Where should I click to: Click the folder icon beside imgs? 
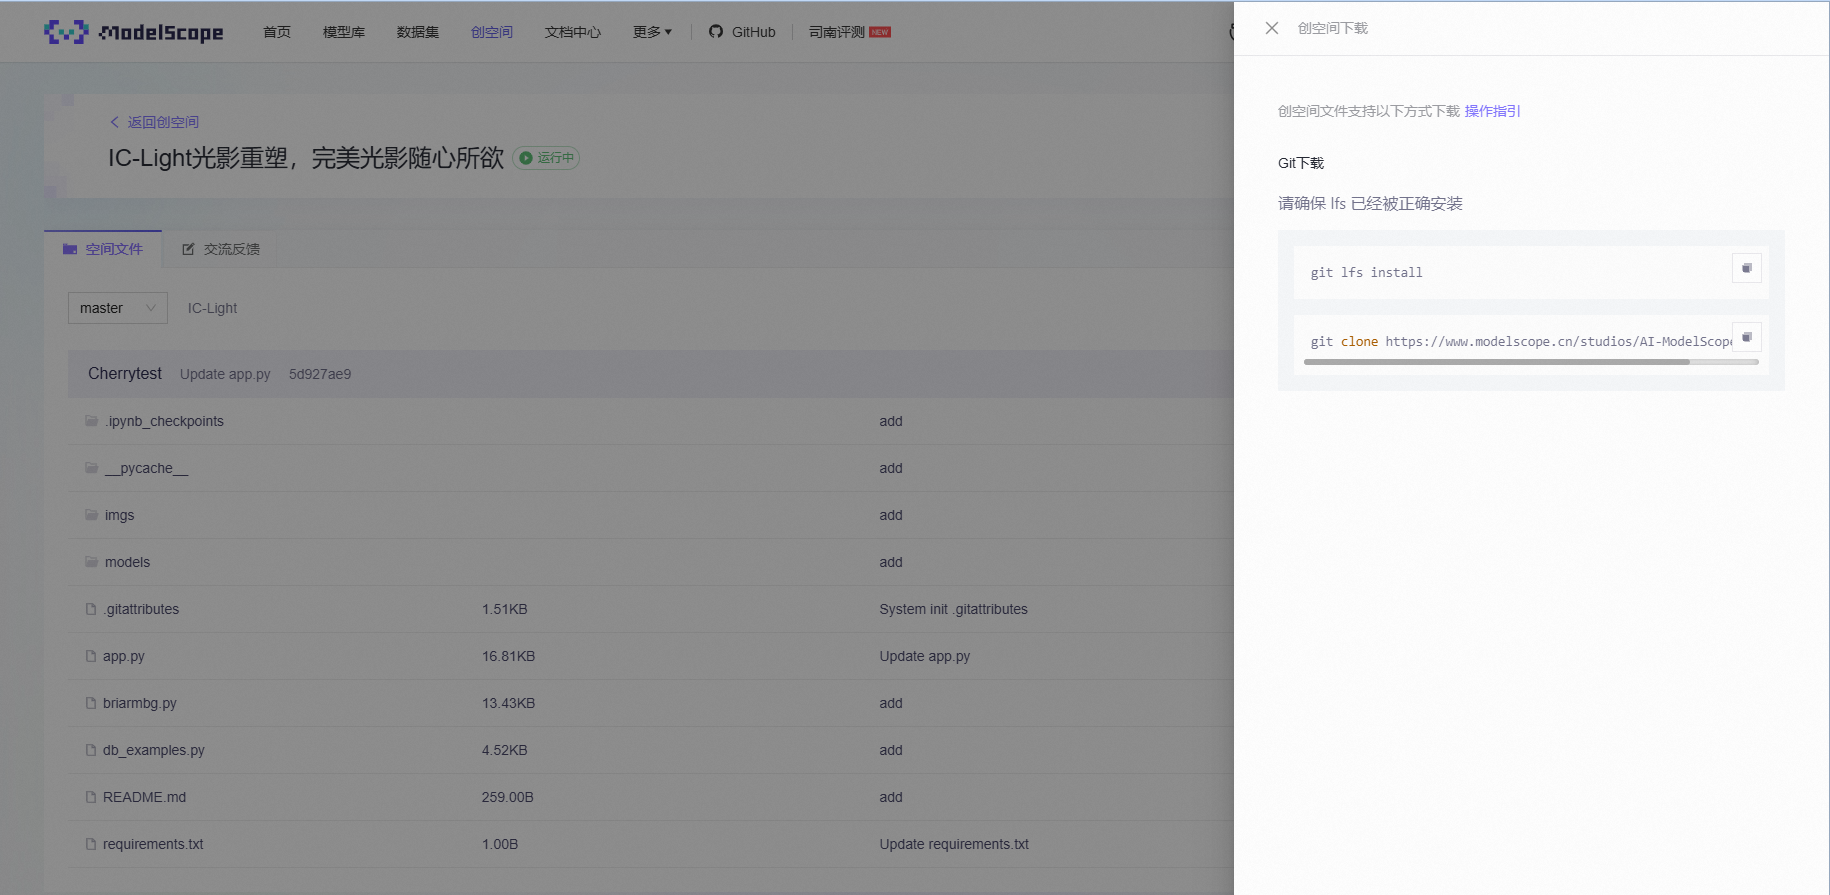pos(92,515)
